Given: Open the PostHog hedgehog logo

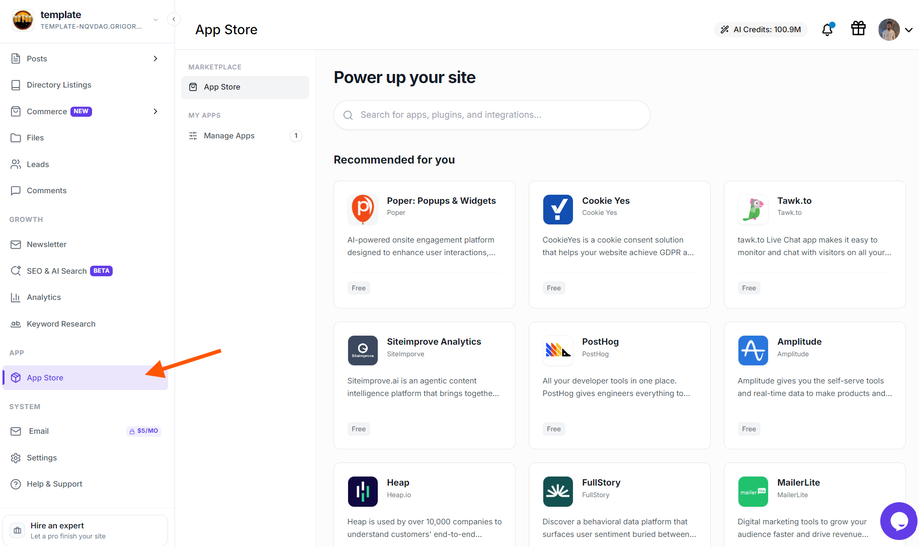Looking at the screenshot, I should pos(557,350).
